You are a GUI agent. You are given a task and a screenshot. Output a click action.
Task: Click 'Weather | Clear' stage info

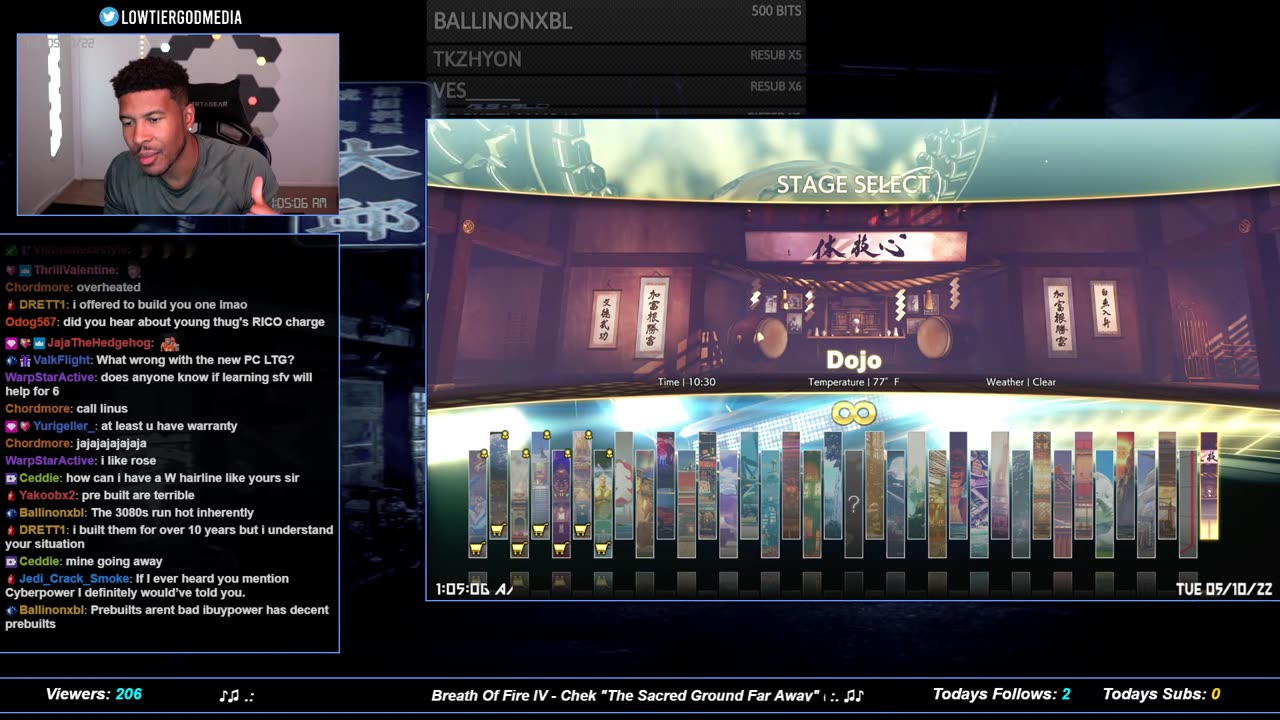[x=1021, y=382]
